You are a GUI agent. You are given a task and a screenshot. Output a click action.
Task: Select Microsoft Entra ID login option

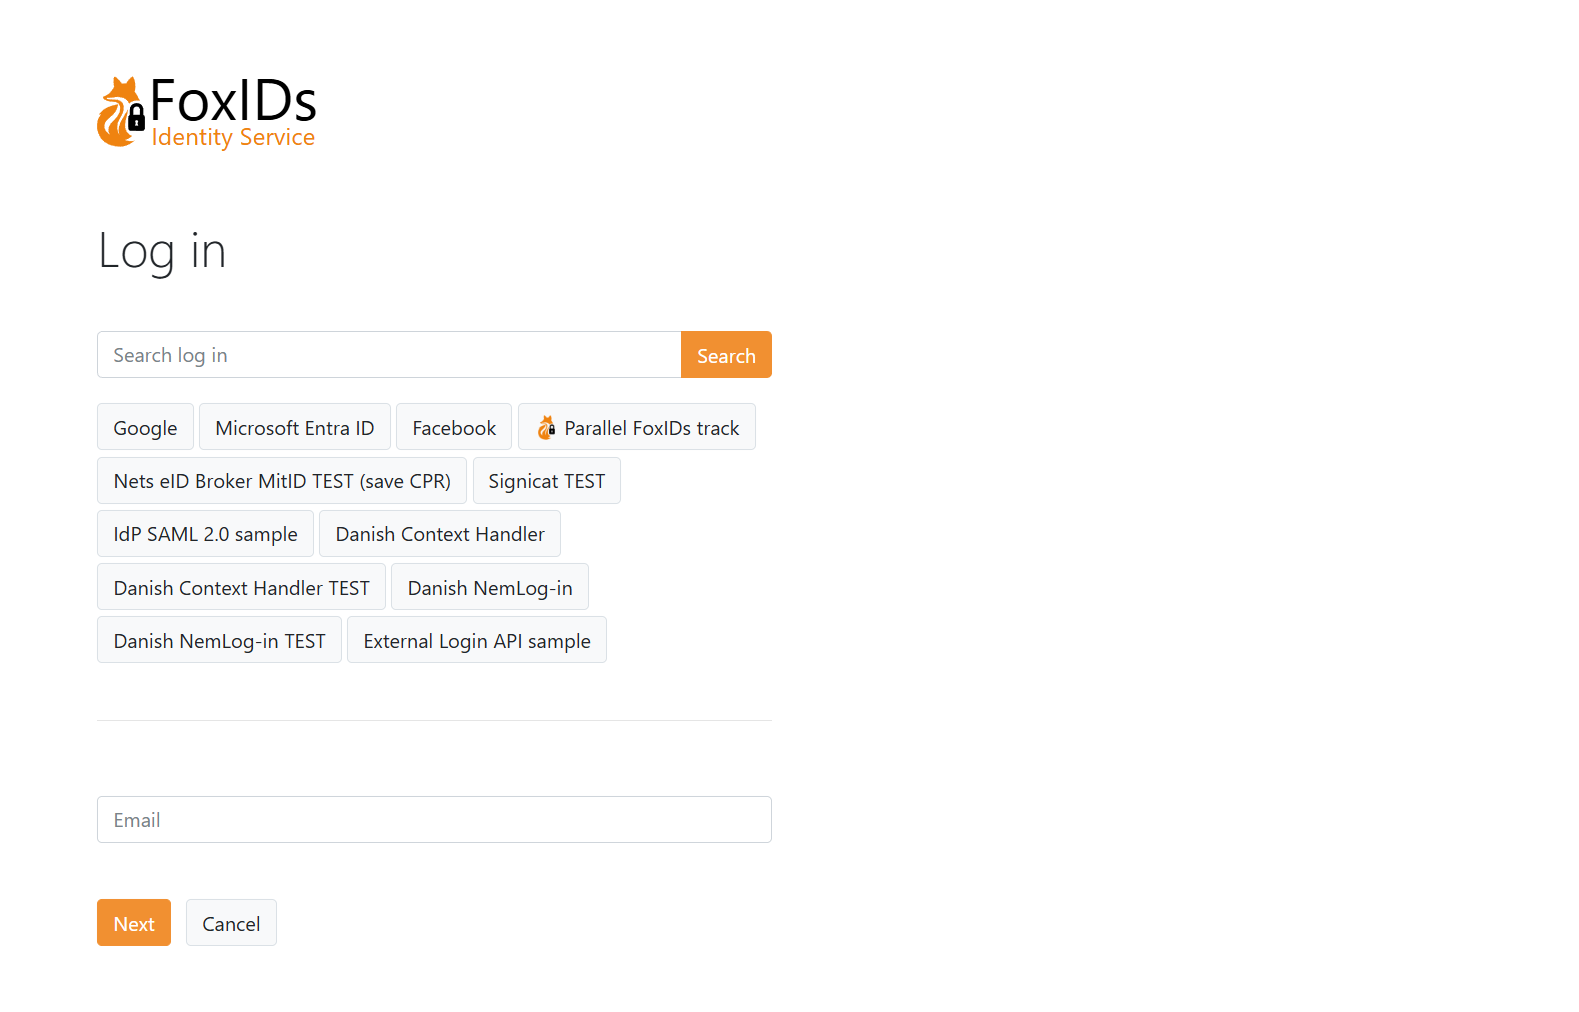coord(294,428)
